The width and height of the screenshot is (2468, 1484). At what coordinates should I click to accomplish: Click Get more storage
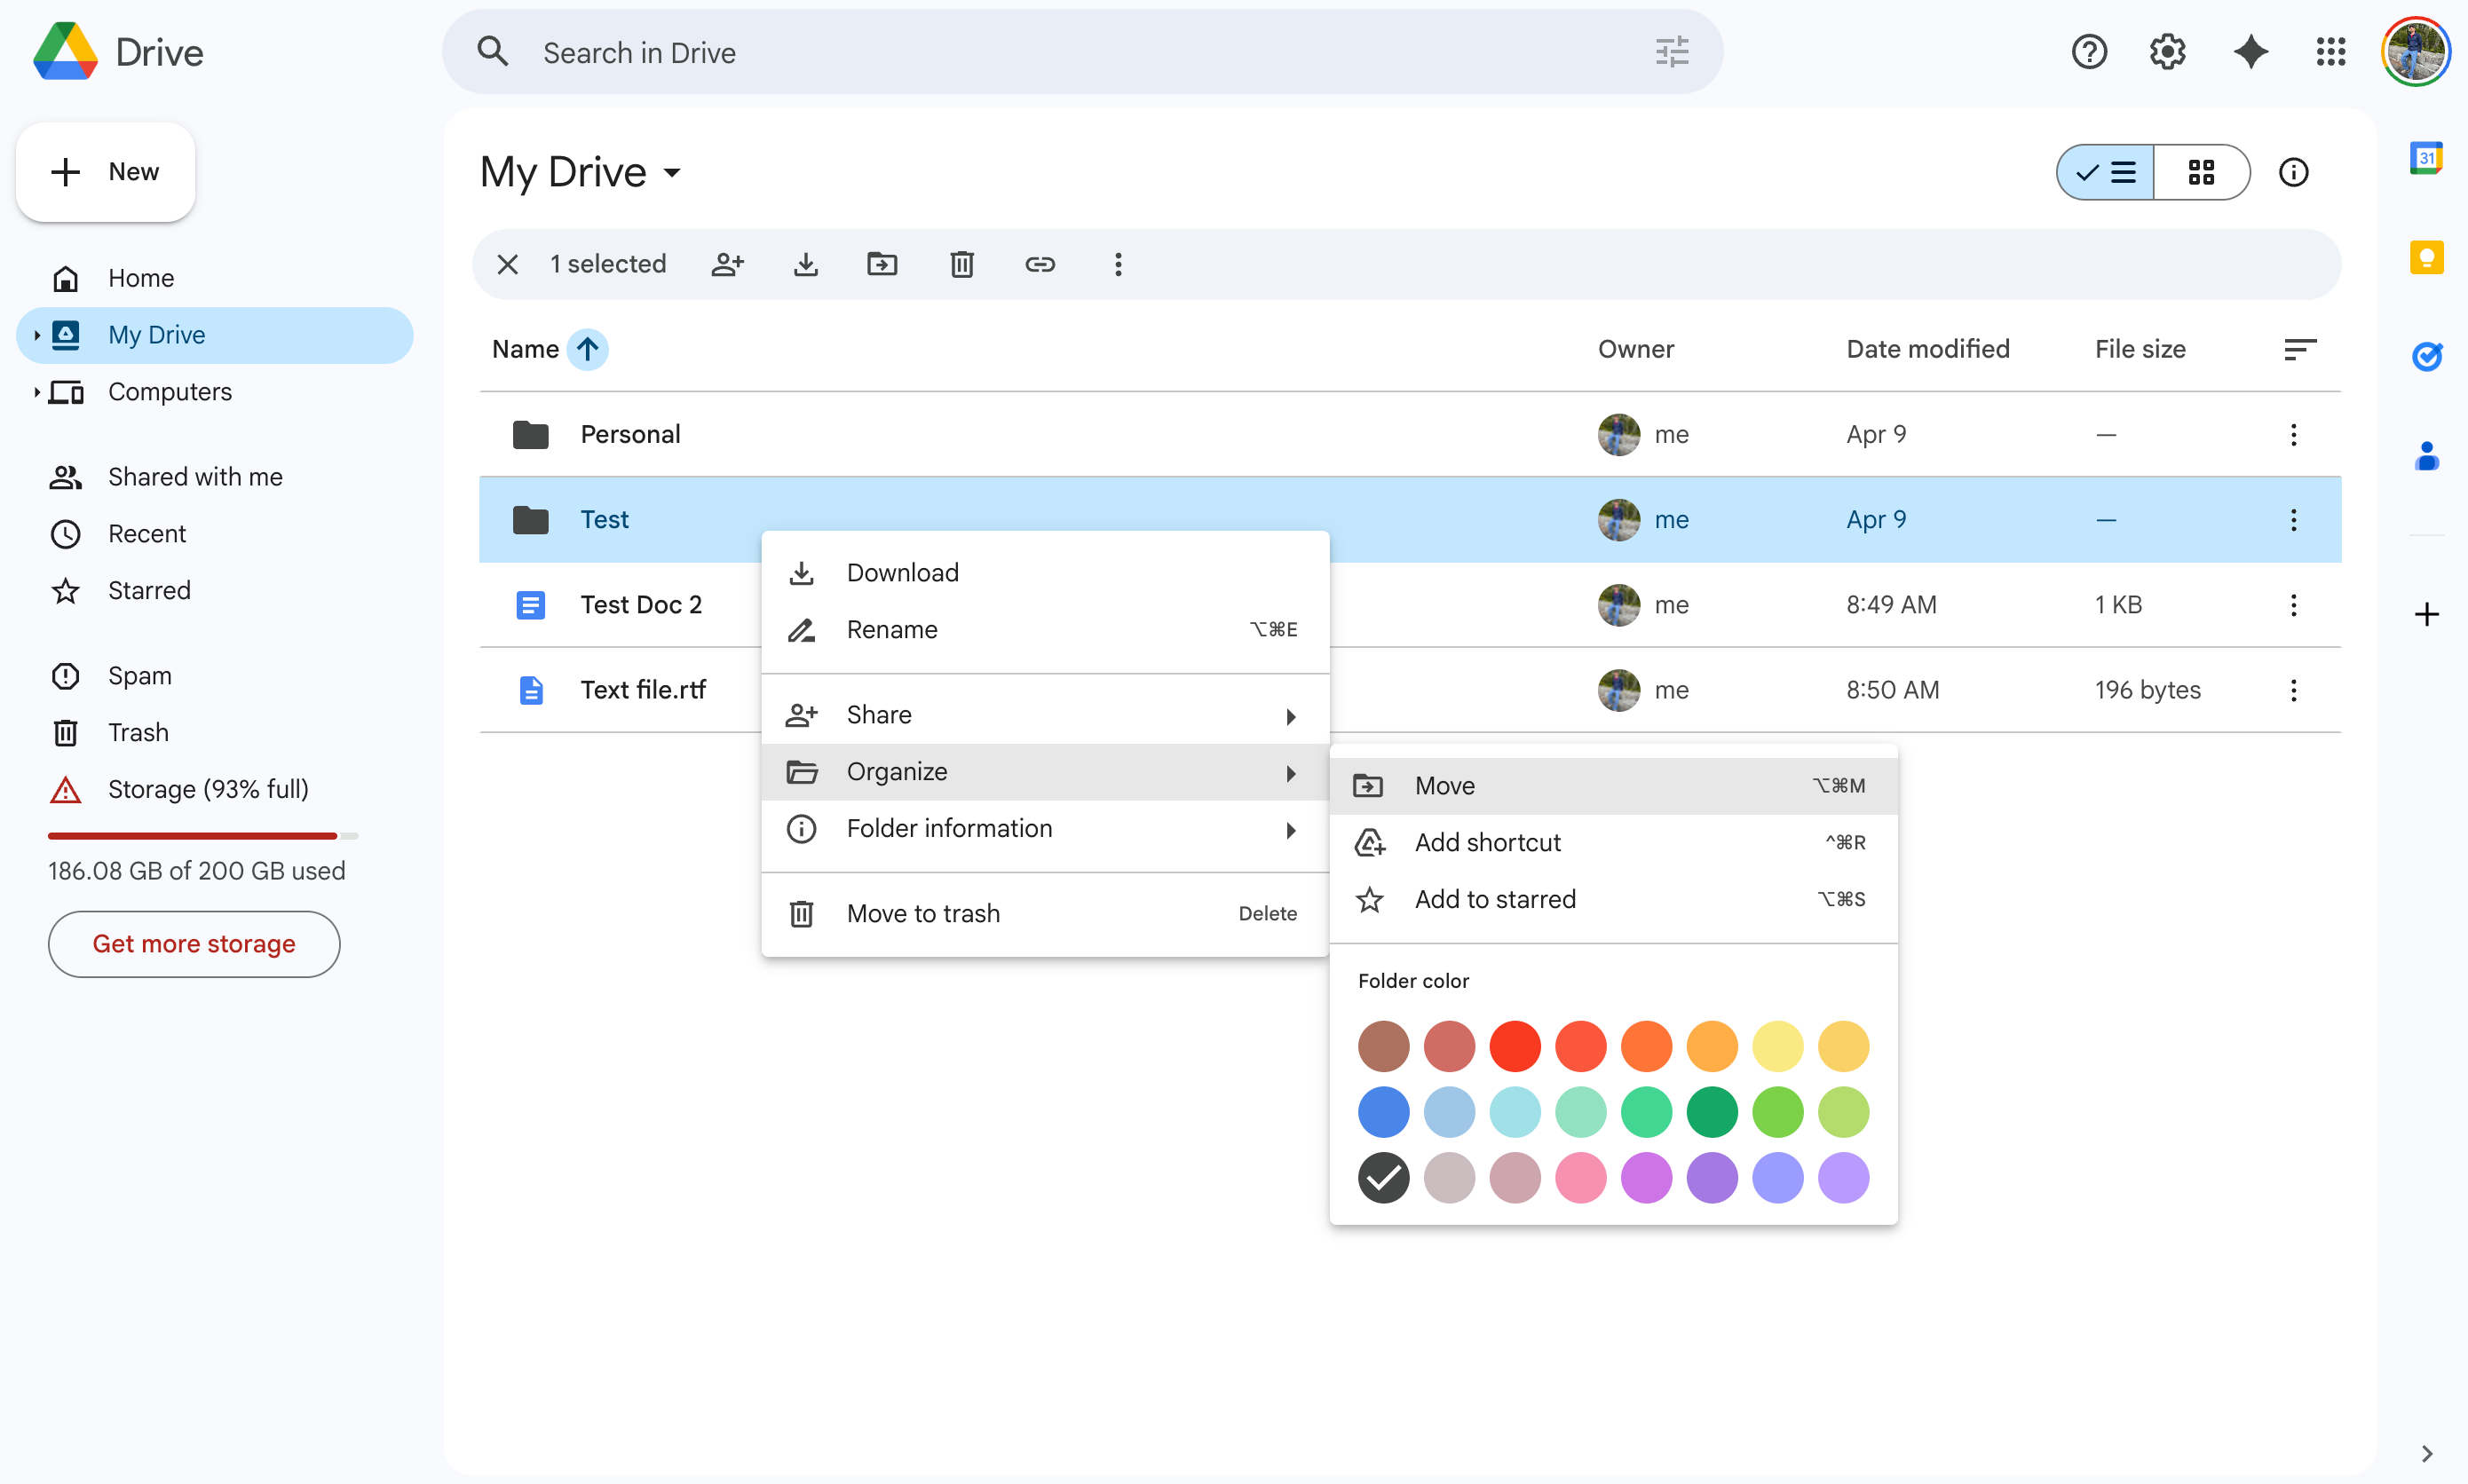point(193,944)
